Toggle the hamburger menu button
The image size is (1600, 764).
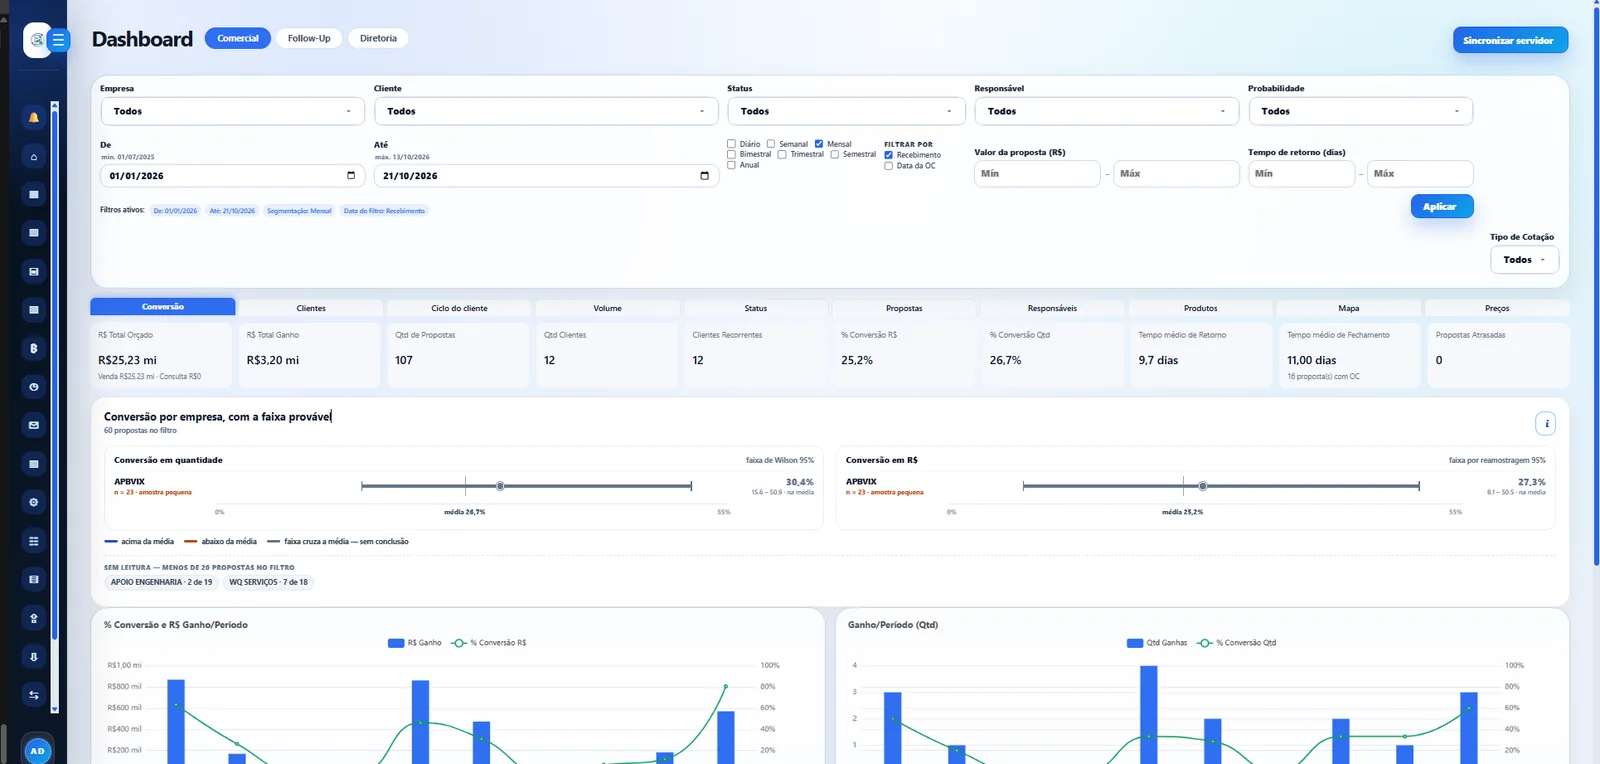(59, 40)
